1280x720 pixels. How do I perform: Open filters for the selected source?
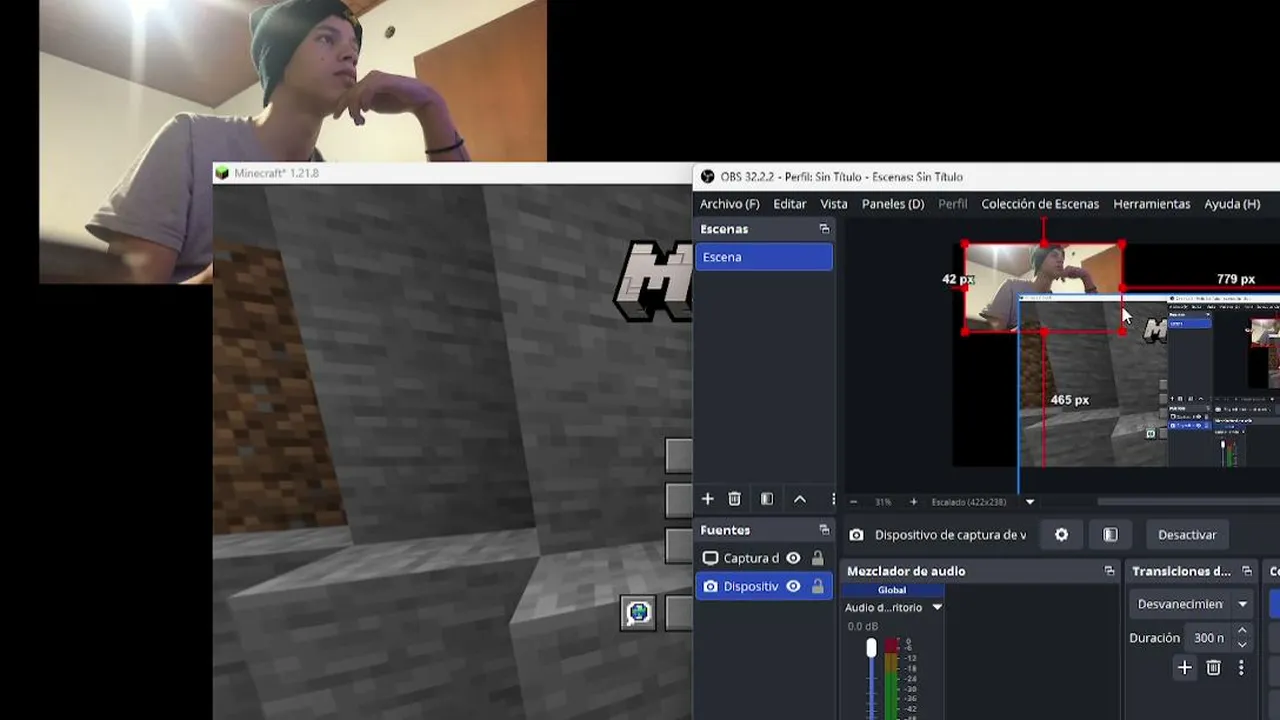pyautogui.click(x=1110, y=535)
